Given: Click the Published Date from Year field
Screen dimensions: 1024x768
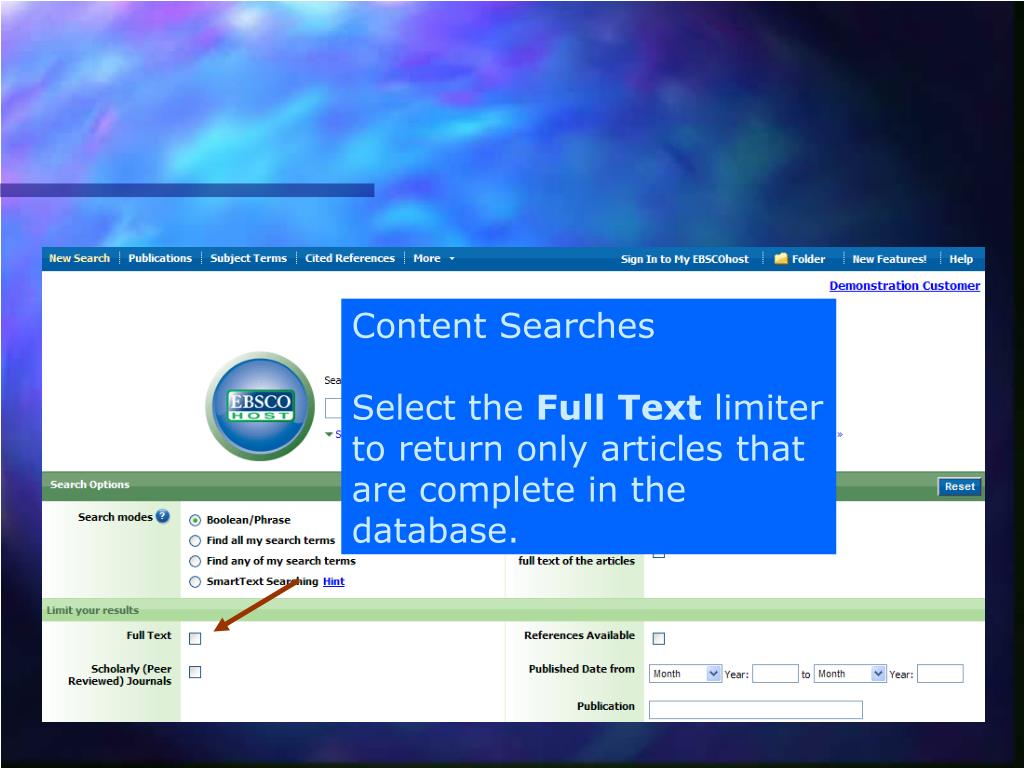Looking at the screenshot, I should tap(775, 673).
